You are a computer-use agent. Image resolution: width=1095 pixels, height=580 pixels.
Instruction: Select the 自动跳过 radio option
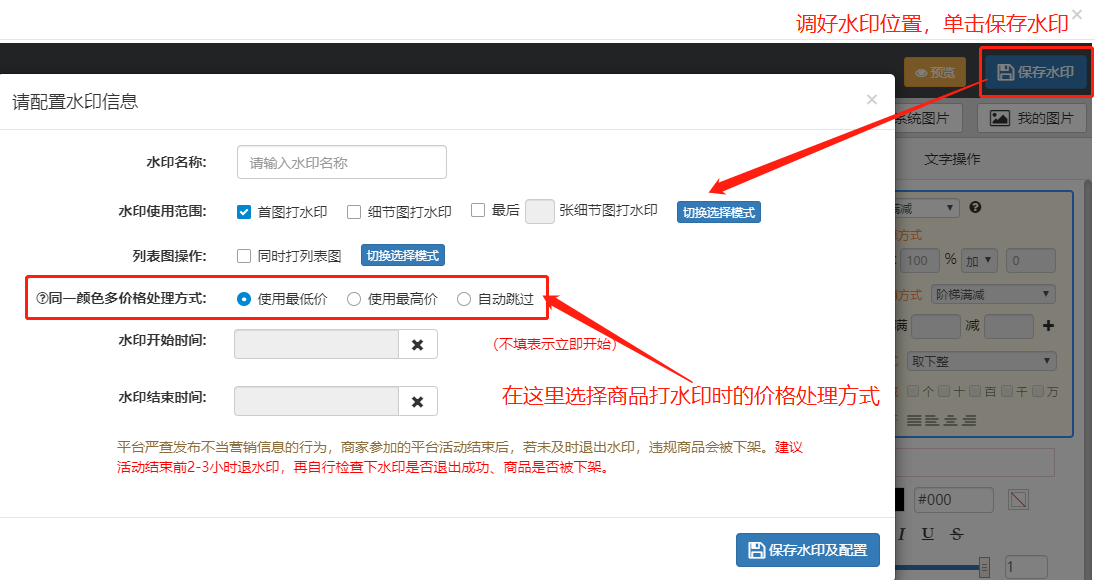[464, 299]
